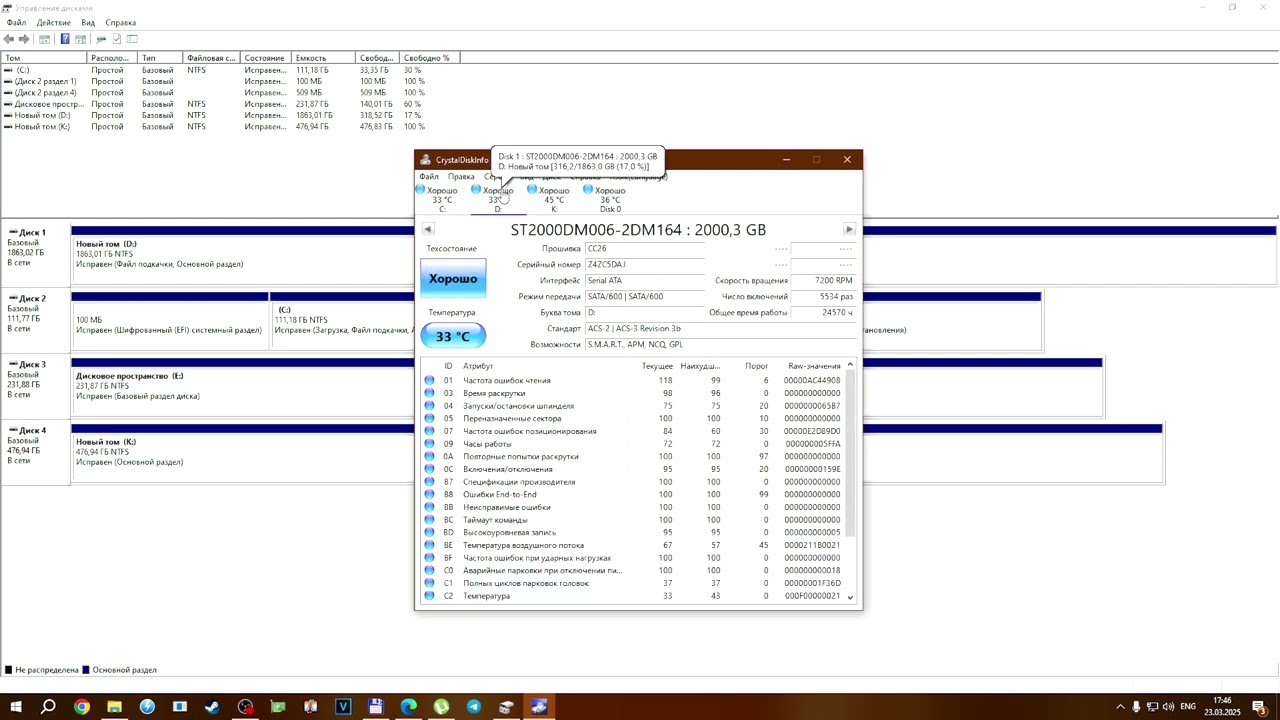Click the Диск 3 label in disk map
The width and height of the screenshot is (1280, 720).
point(32,364)
